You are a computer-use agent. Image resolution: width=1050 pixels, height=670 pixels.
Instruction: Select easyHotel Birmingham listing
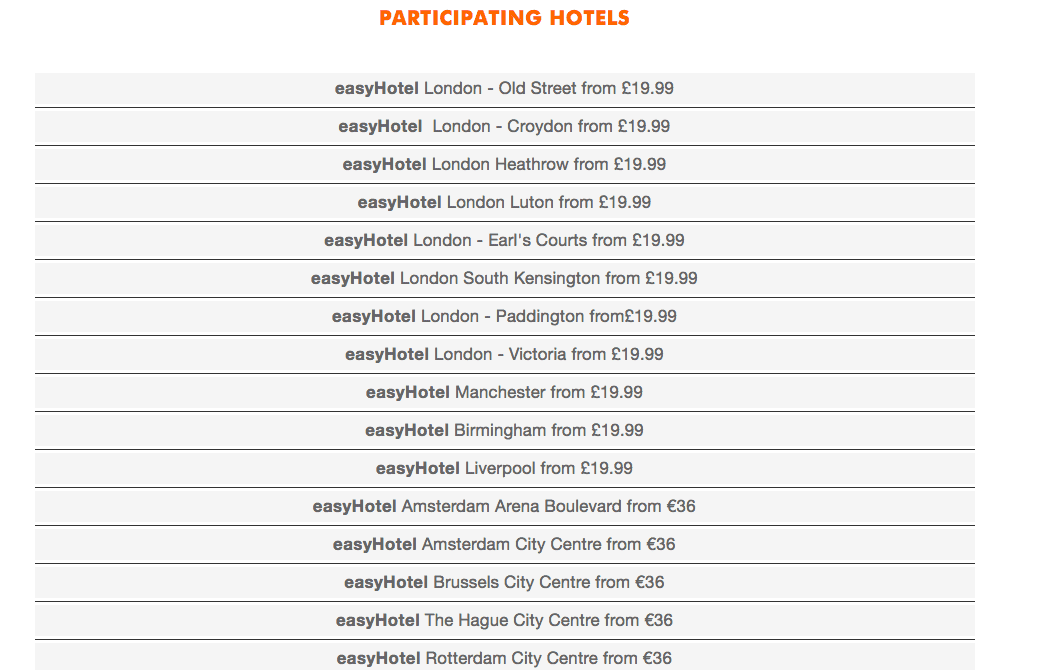(x=505, y=431)
